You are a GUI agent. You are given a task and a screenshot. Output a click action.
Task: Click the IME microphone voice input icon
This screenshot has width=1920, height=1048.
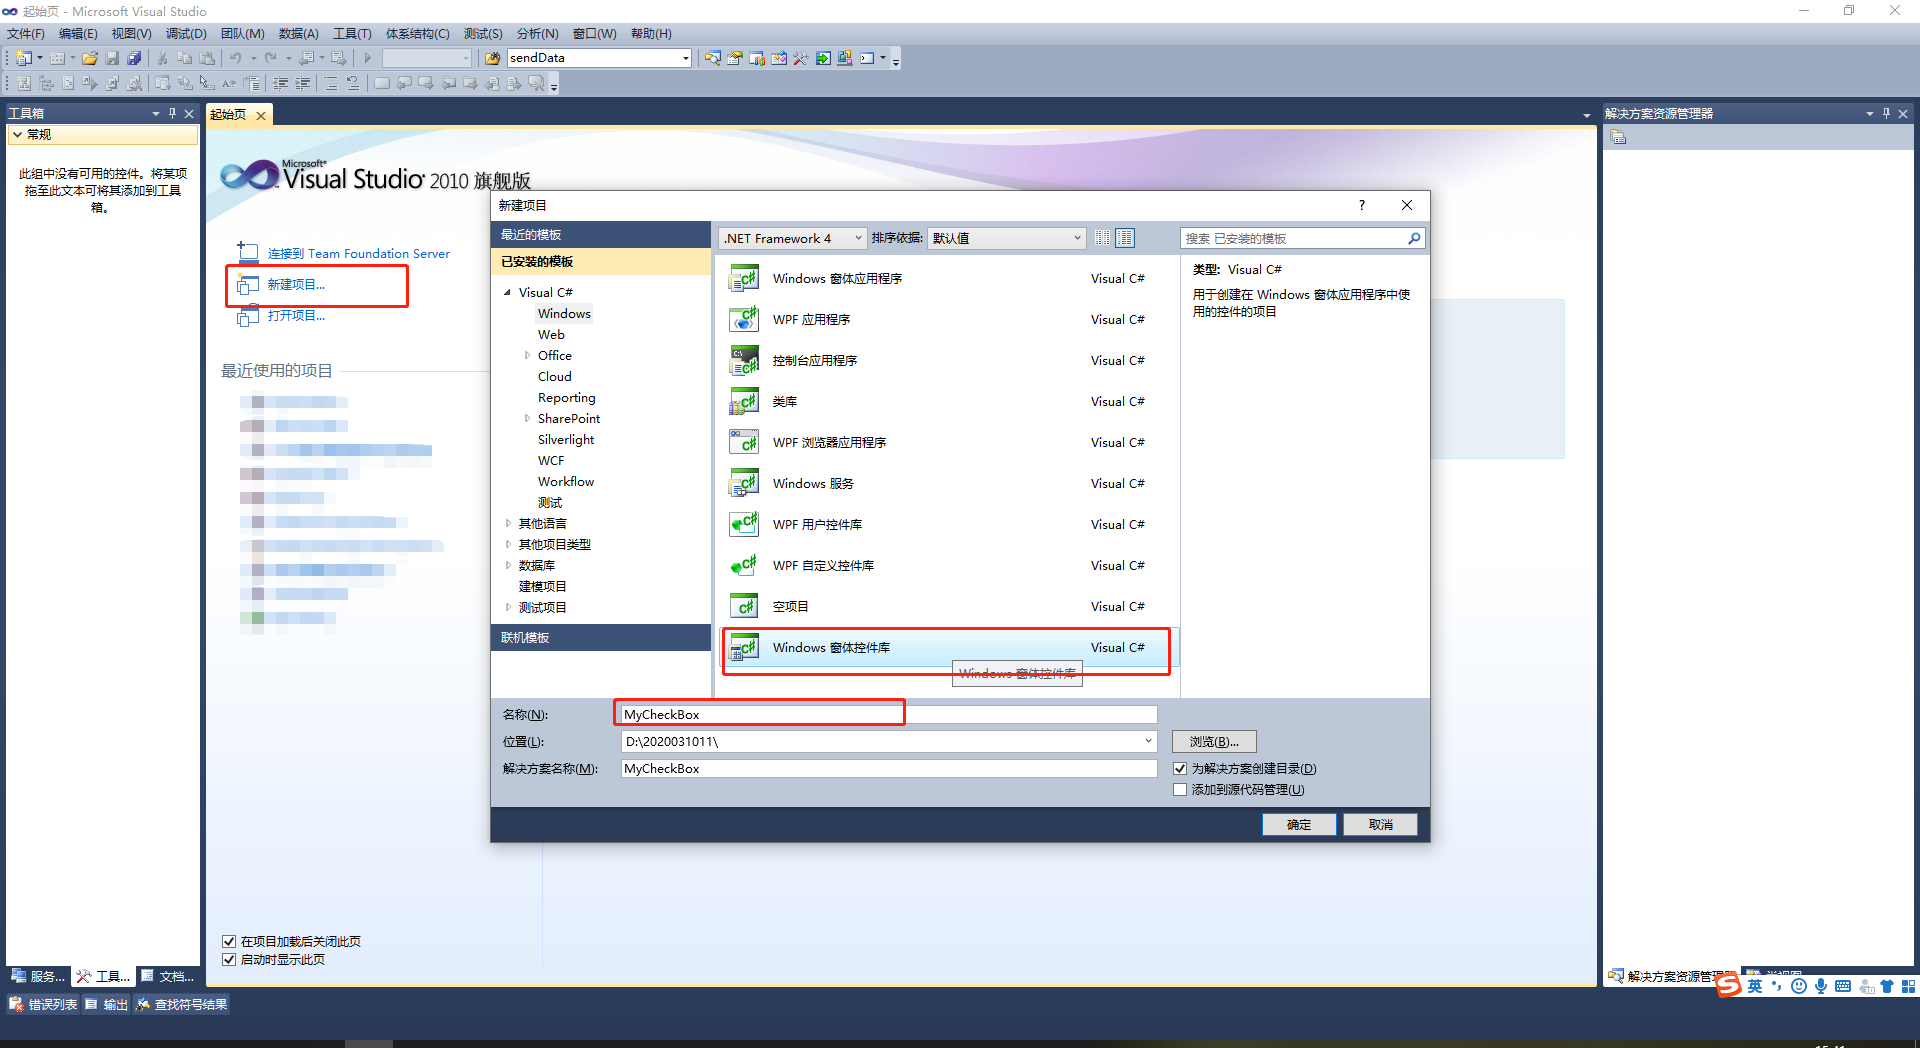point(1821,986)
